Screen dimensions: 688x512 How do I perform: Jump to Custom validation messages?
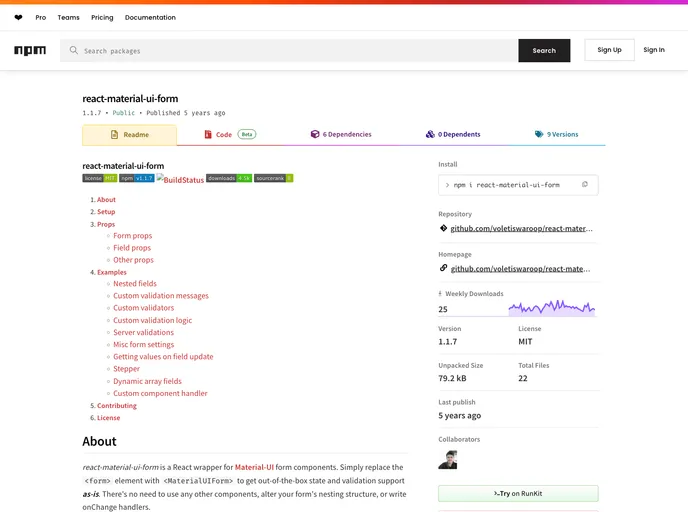[161, 296]
